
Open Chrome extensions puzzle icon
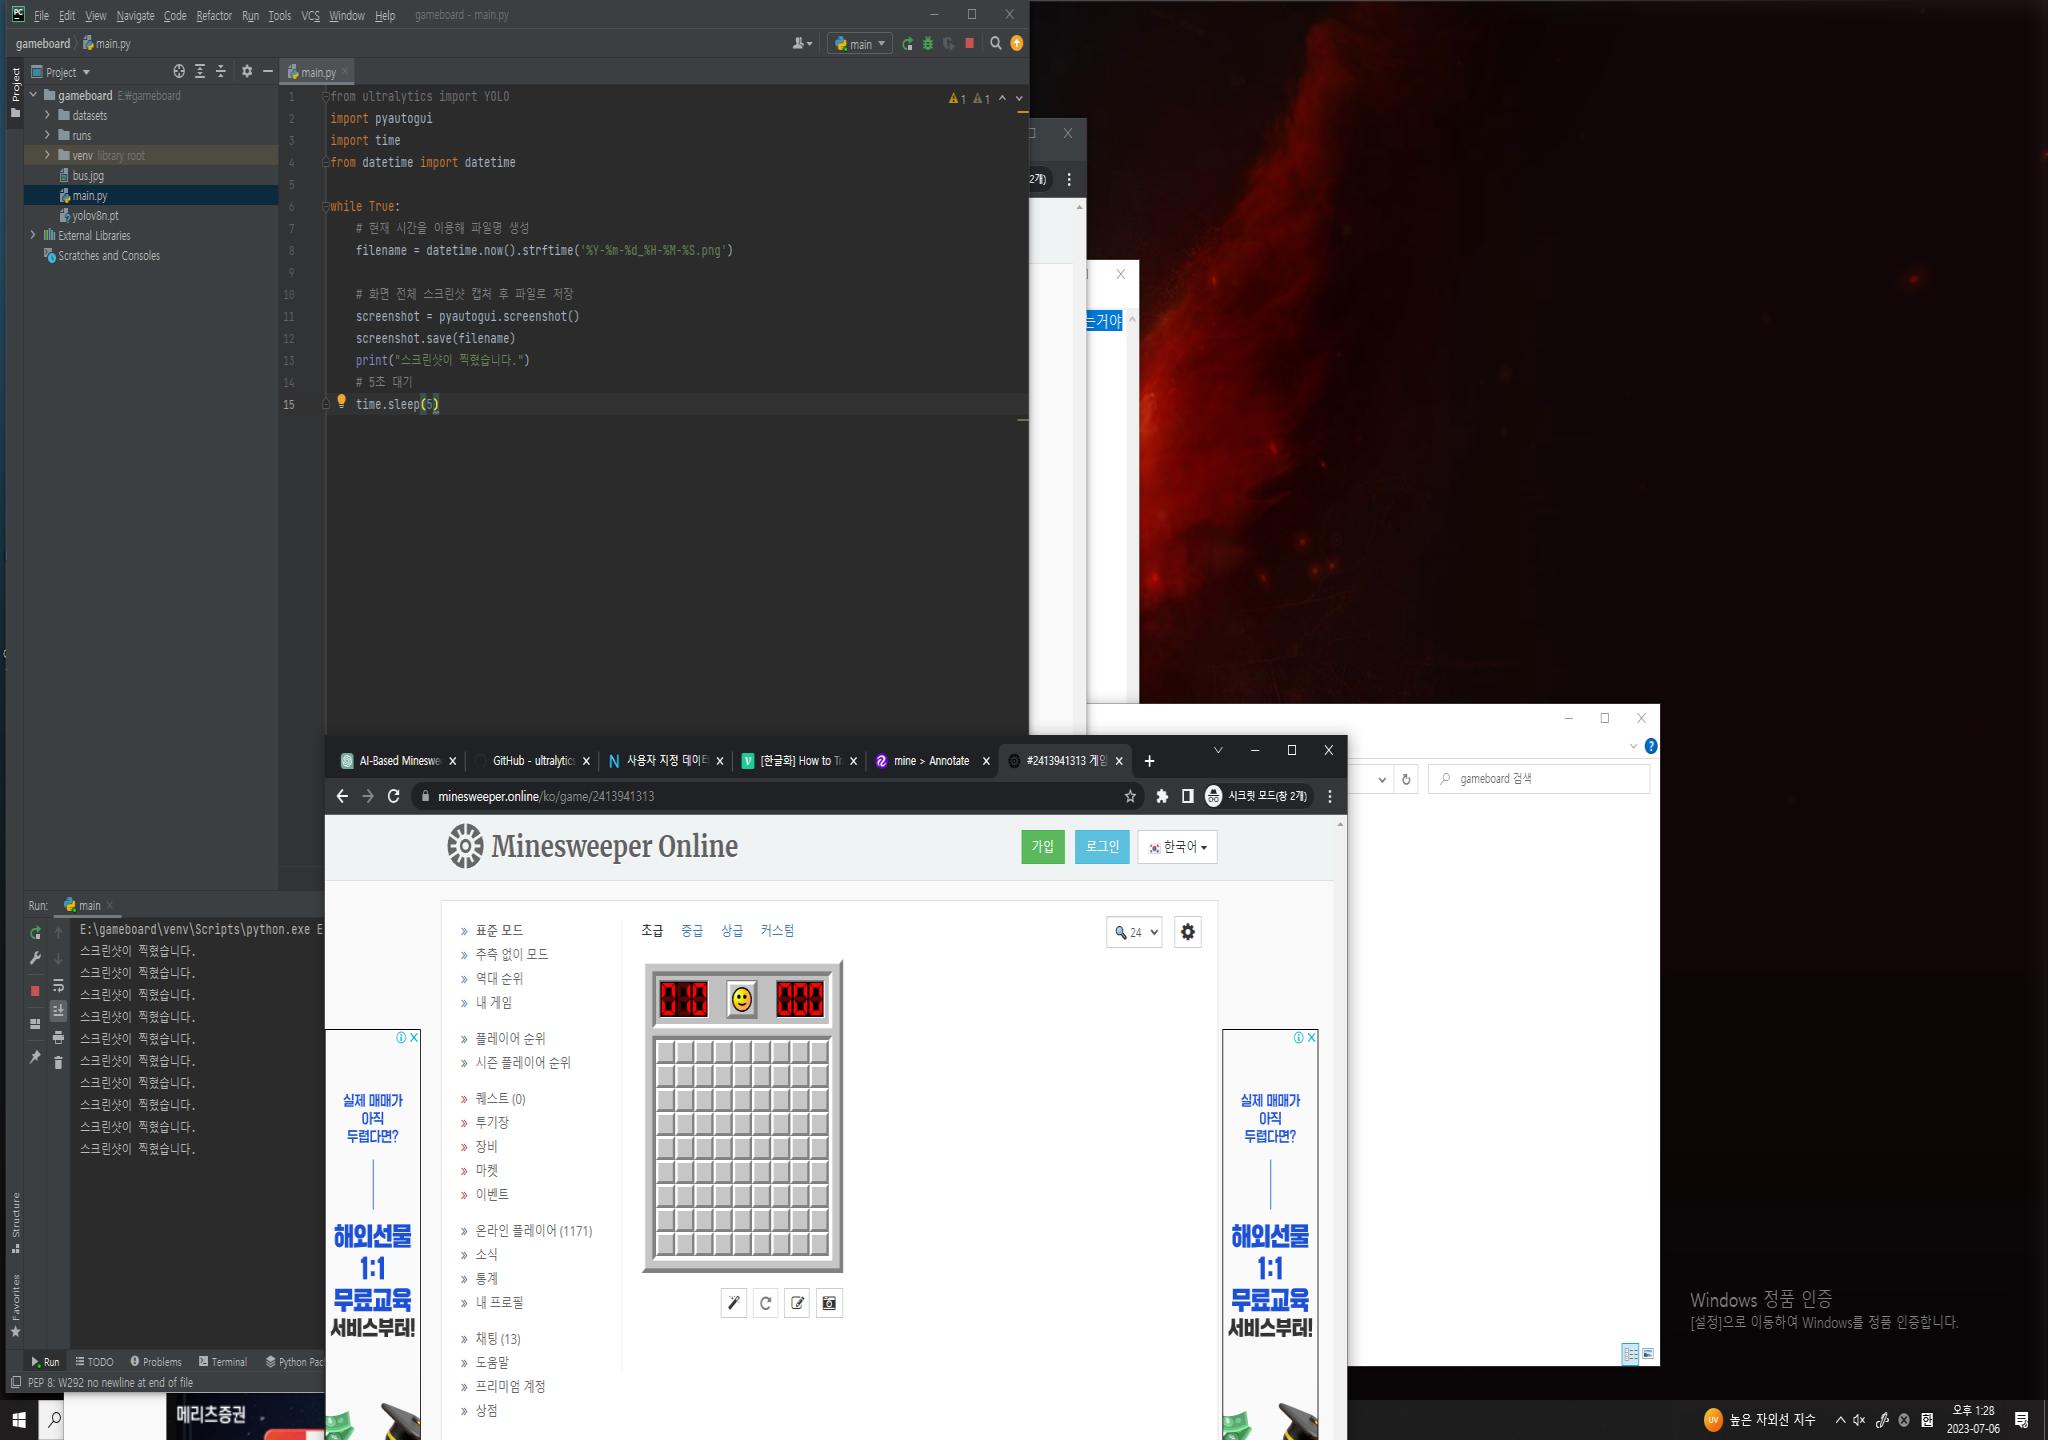pyautogui.click(x=1162, y=796)
